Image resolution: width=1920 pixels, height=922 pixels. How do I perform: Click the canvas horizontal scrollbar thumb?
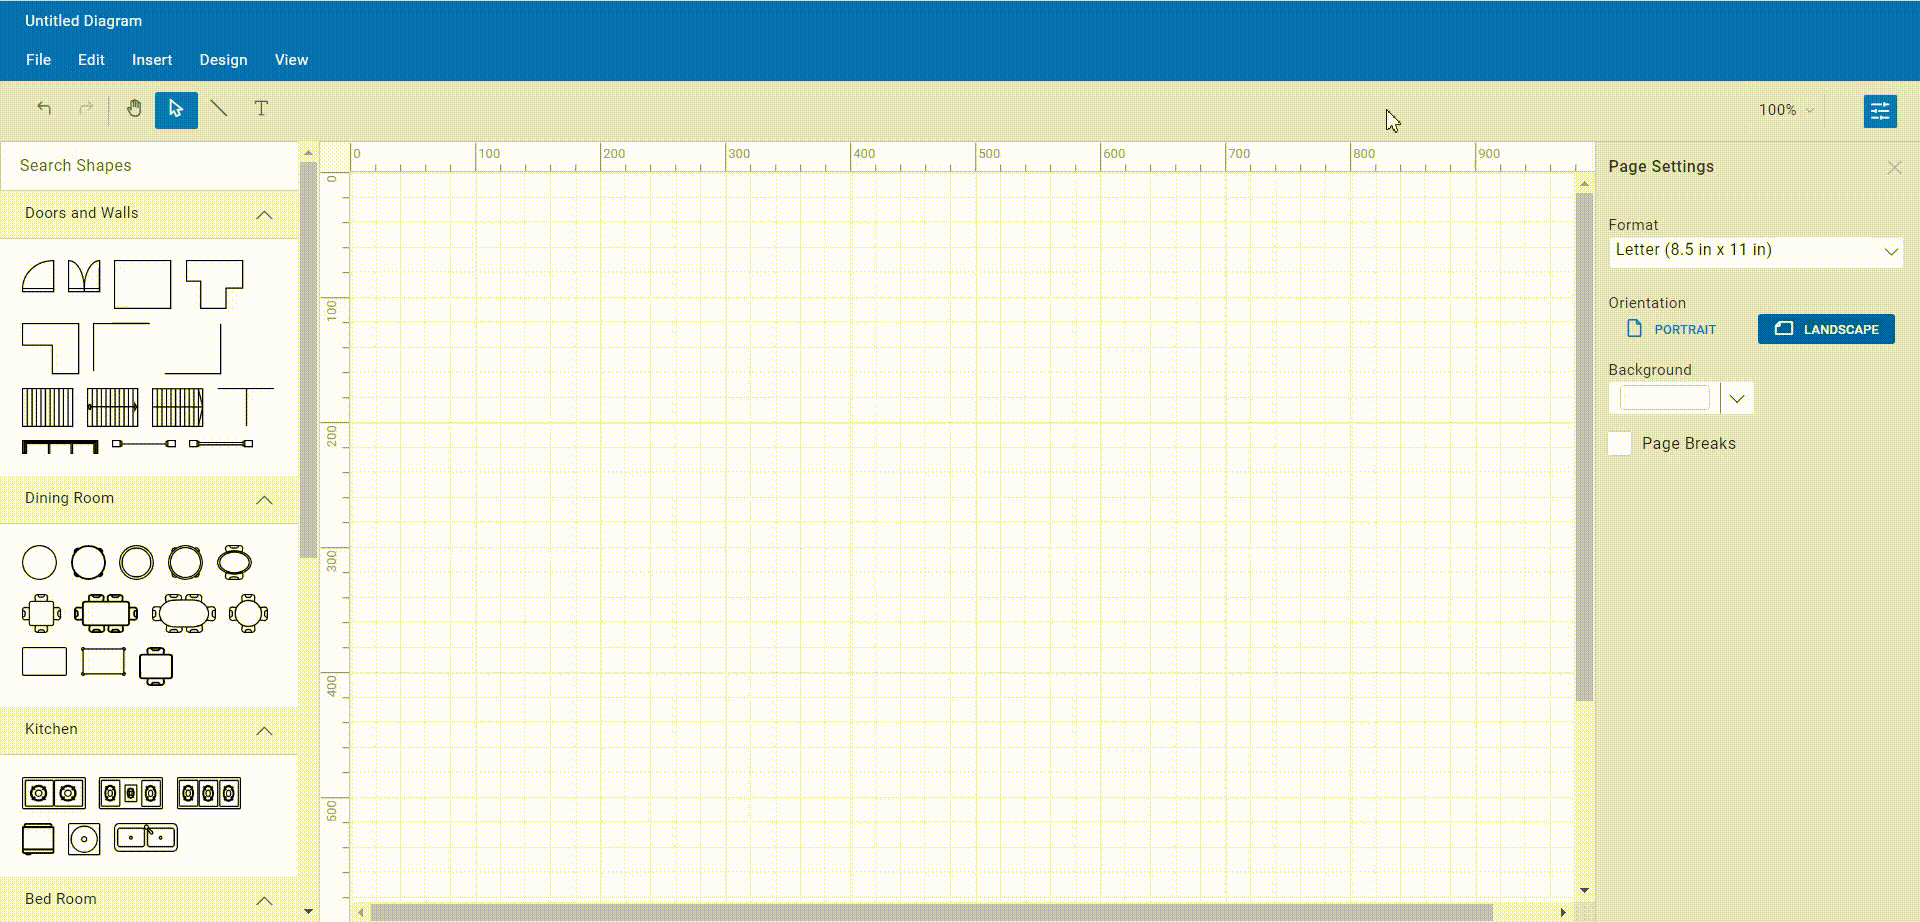[x=931, y=913]
